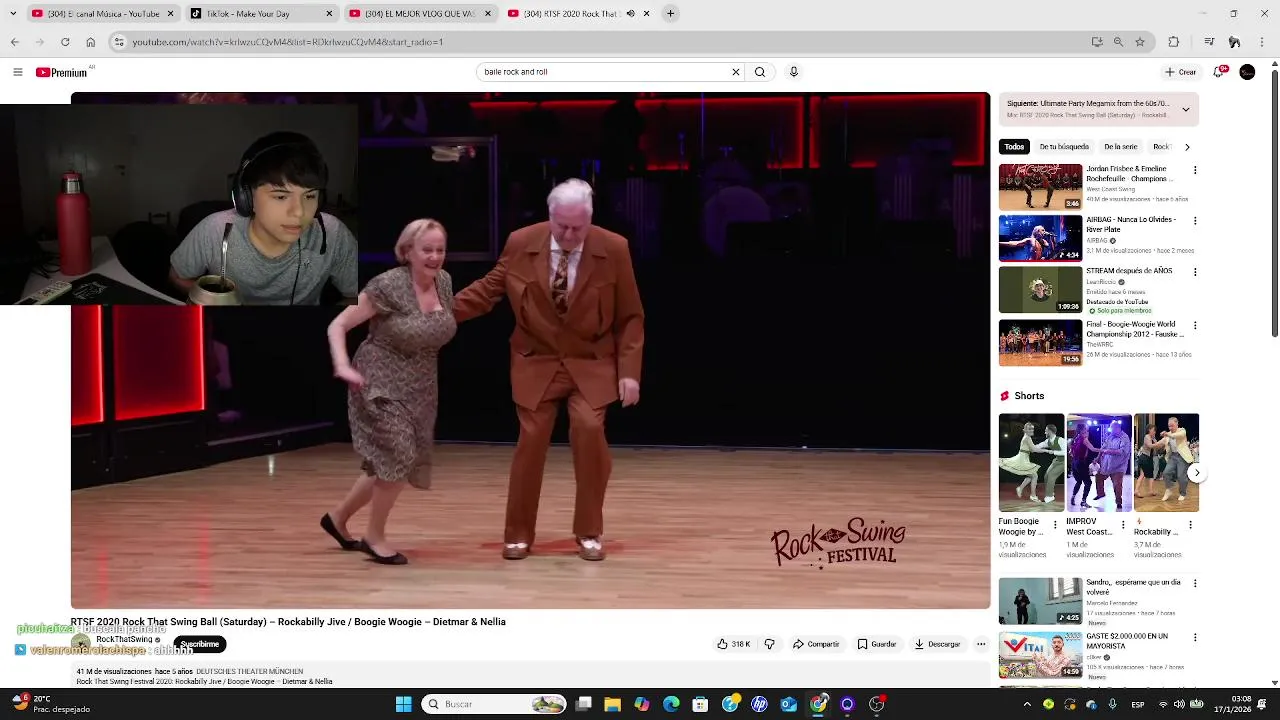
Task: Open options for Jordan Frisbee video
Action: (1195, 170)
